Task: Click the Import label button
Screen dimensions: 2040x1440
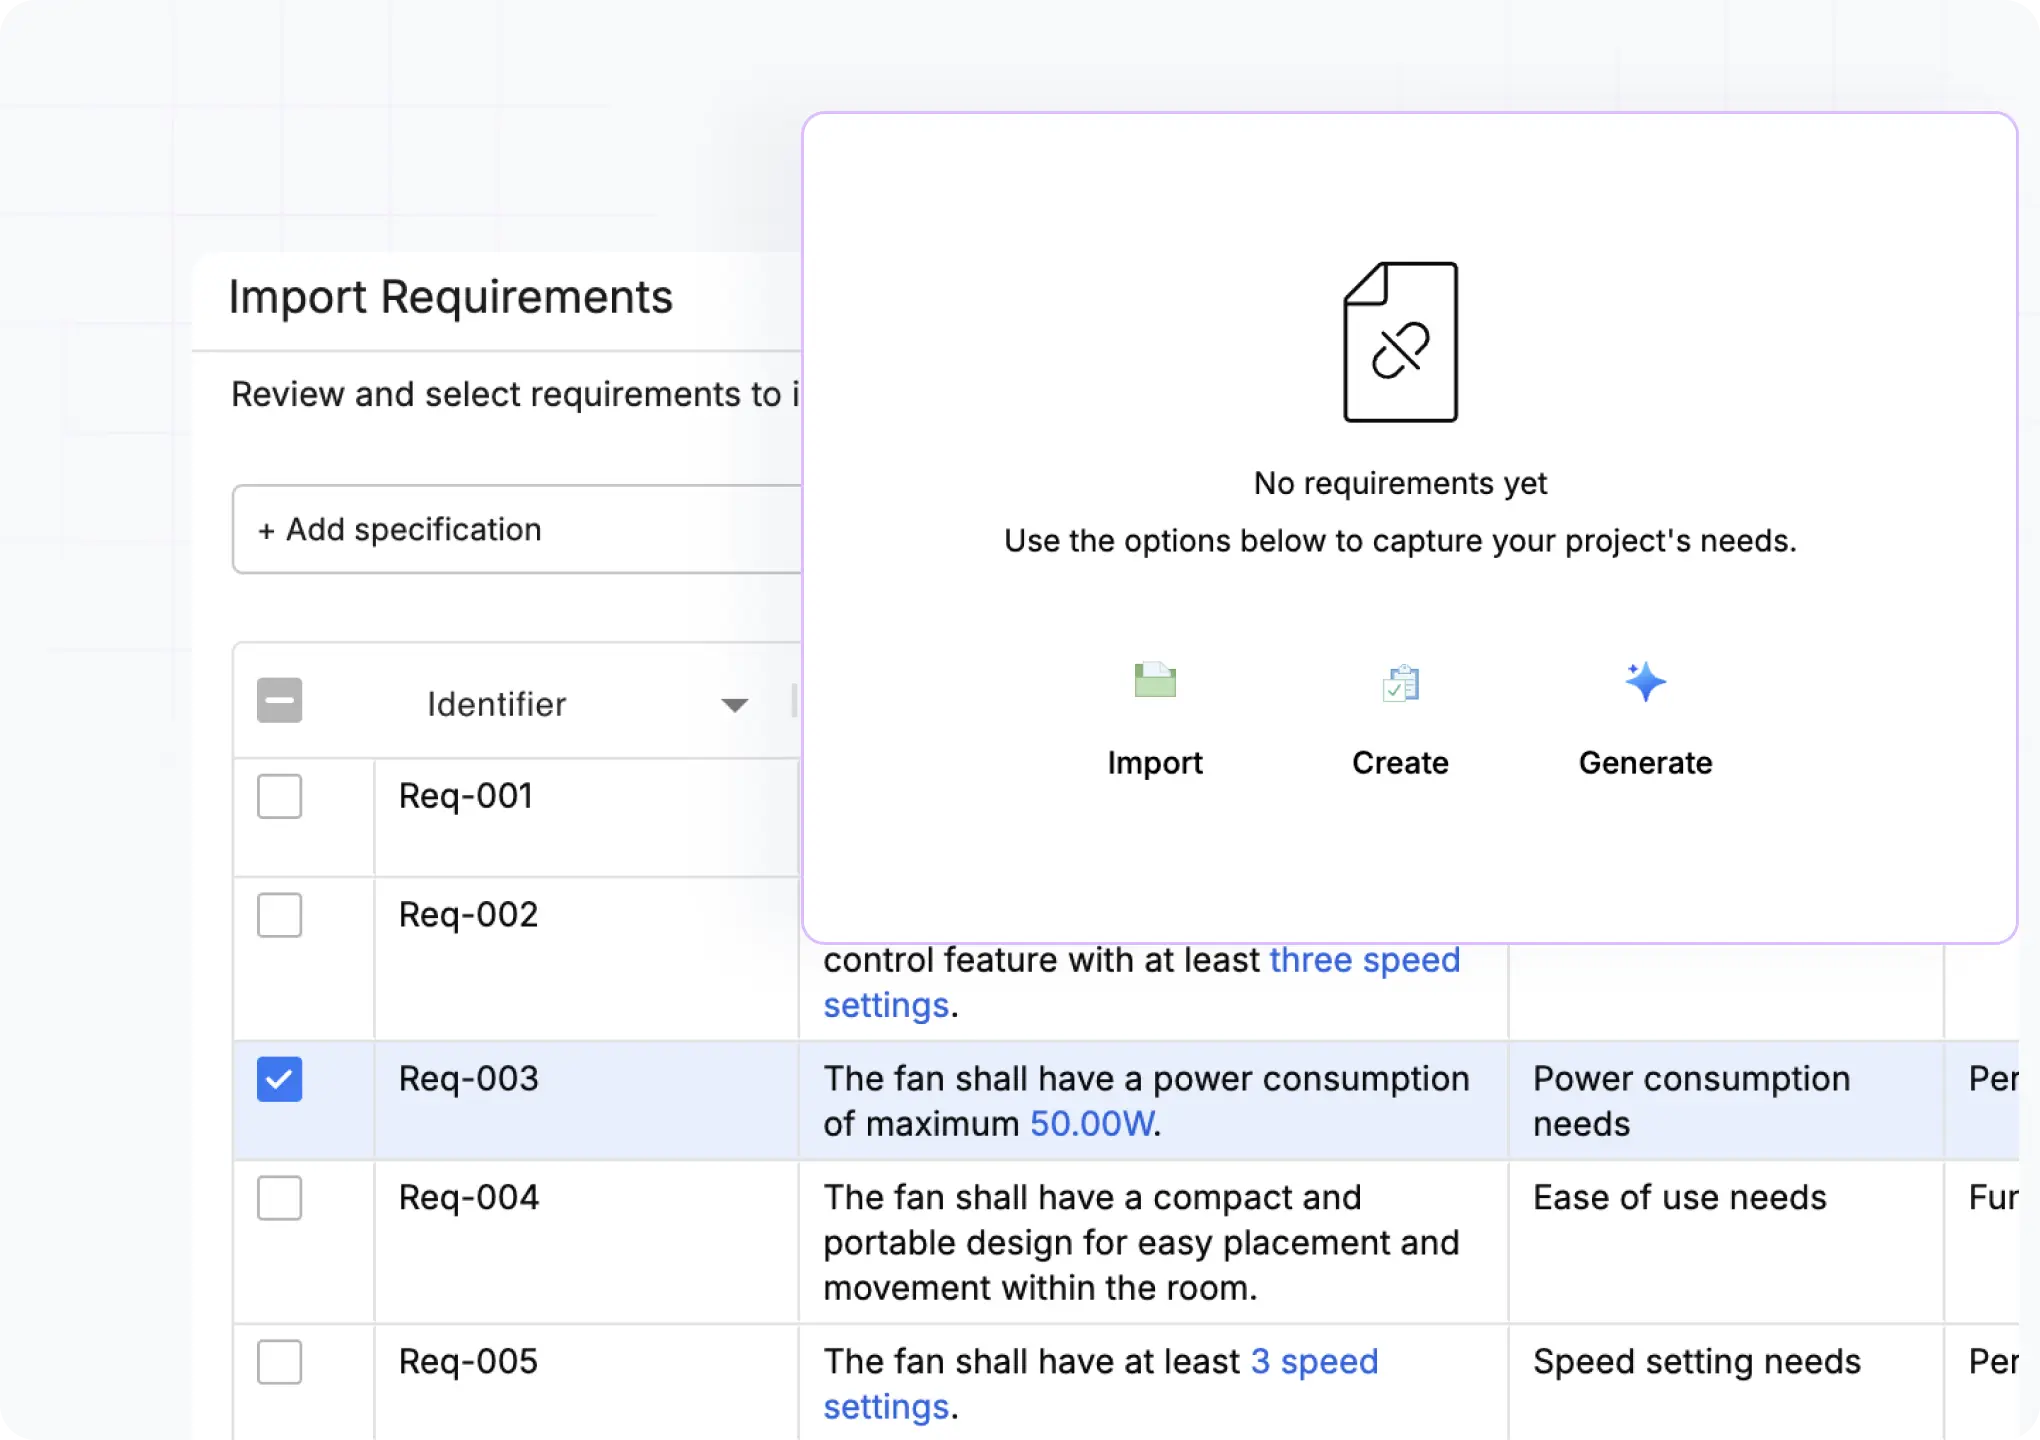Action: tap(1155, 763)
